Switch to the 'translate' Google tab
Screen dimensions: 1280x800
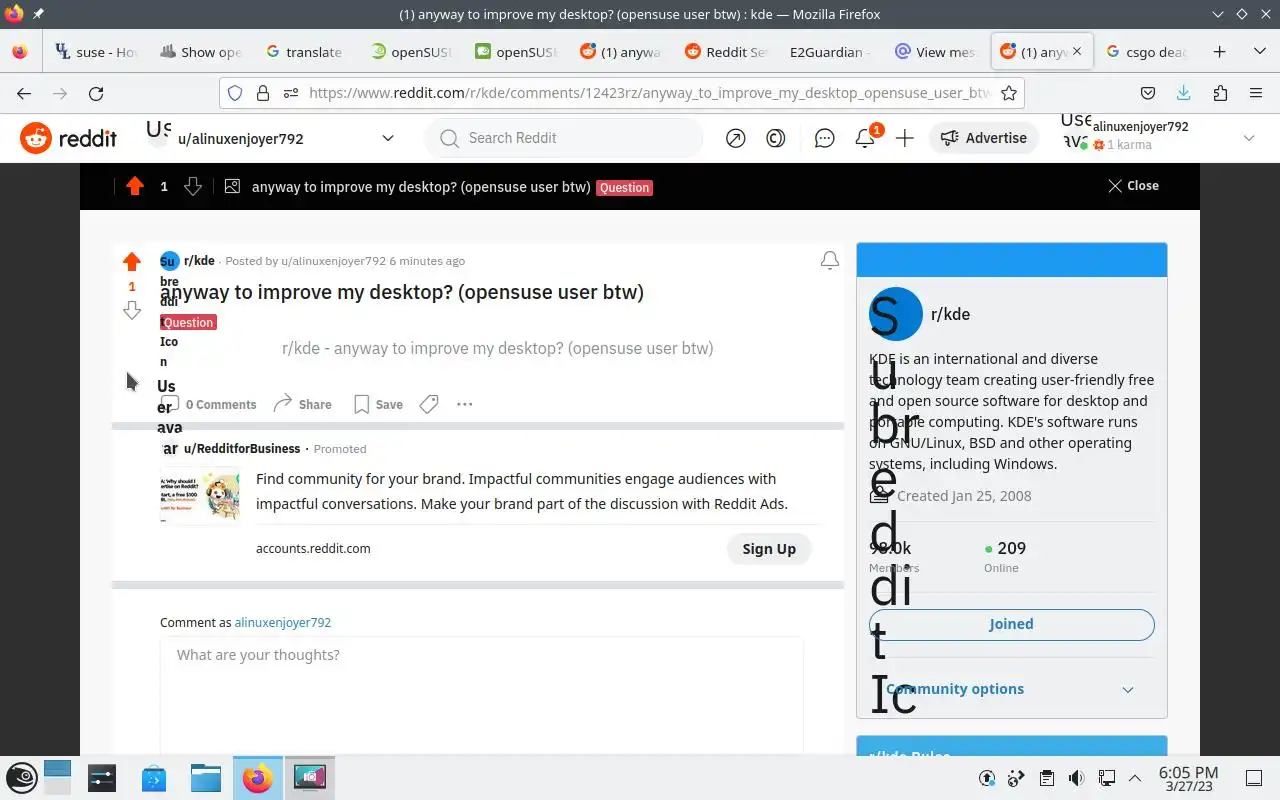click(x=304, y=52)
